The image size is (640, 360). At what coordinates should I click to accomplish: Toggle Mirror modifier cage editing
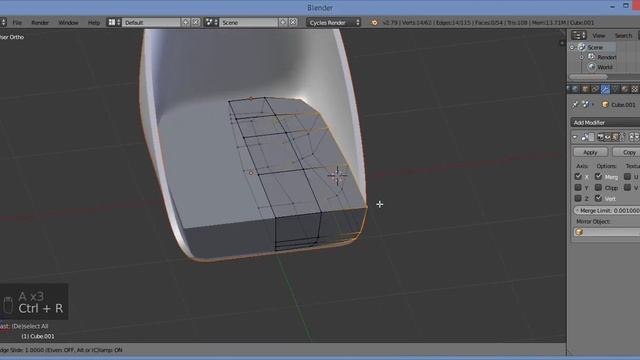pyautogui.click(x=622, y=137)
